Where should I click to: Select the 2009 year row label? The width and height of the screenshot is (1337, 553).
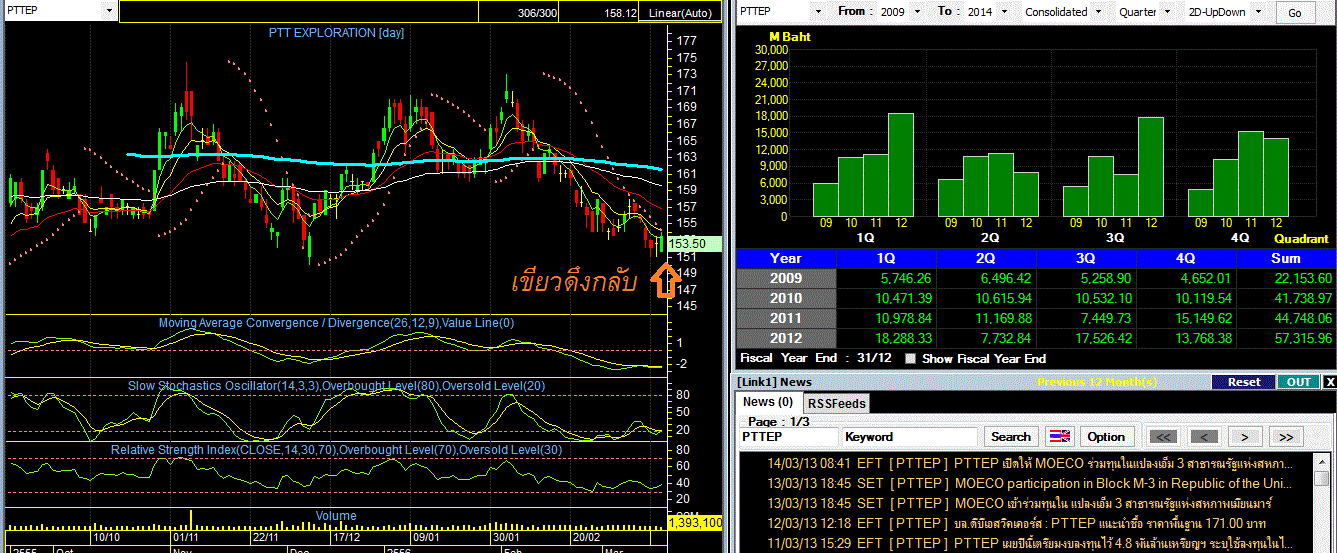pyautogui.click(x=785, y=278)
